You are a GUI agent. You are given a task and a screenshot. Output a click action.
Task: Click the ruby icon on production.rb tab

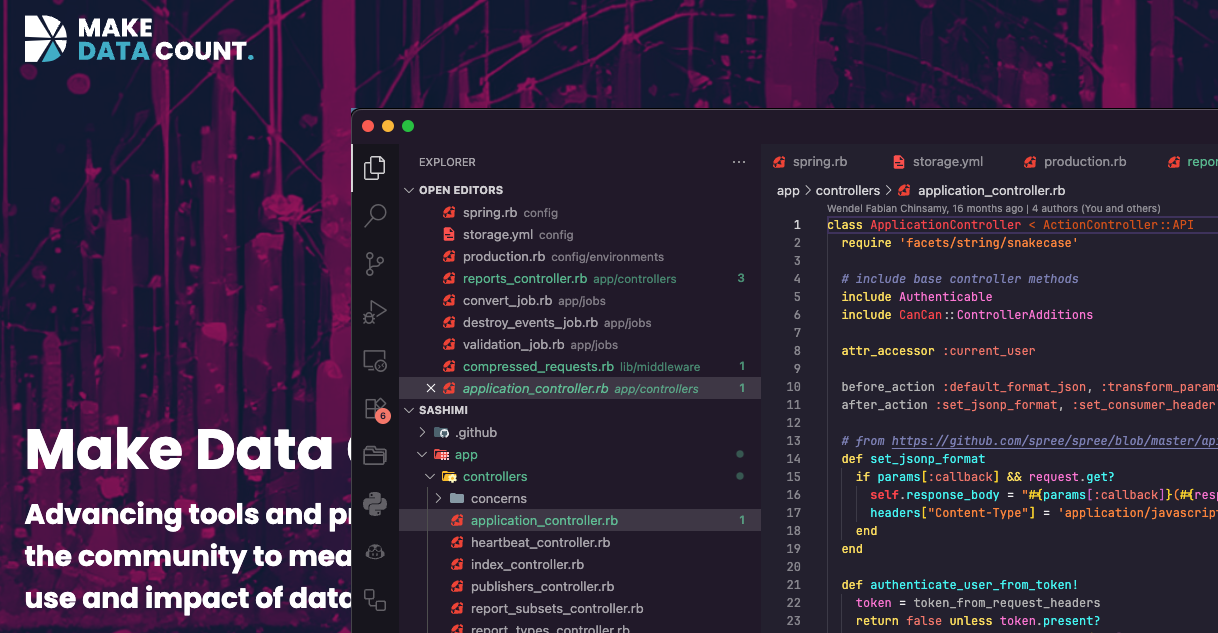(x=1030, y=162)
